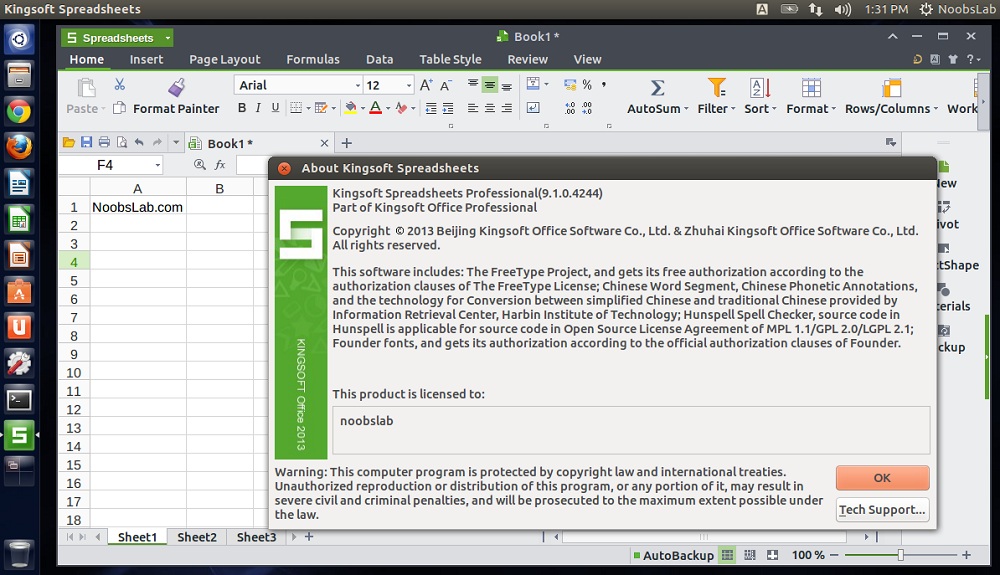Expand the Name Box dropdown for F4
The image size is (1000, 575).
coord(158,166)
